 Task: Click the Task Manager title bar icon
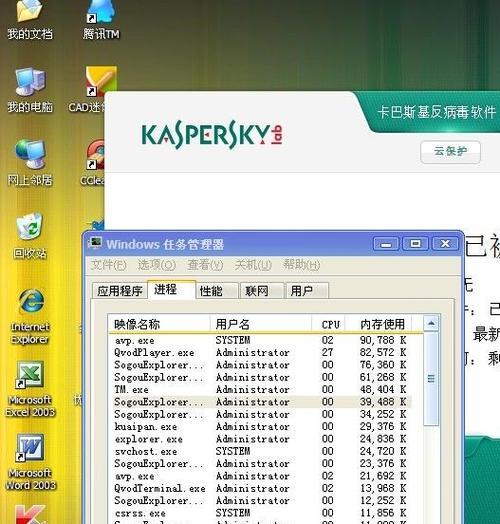click(x=96, y=243)
